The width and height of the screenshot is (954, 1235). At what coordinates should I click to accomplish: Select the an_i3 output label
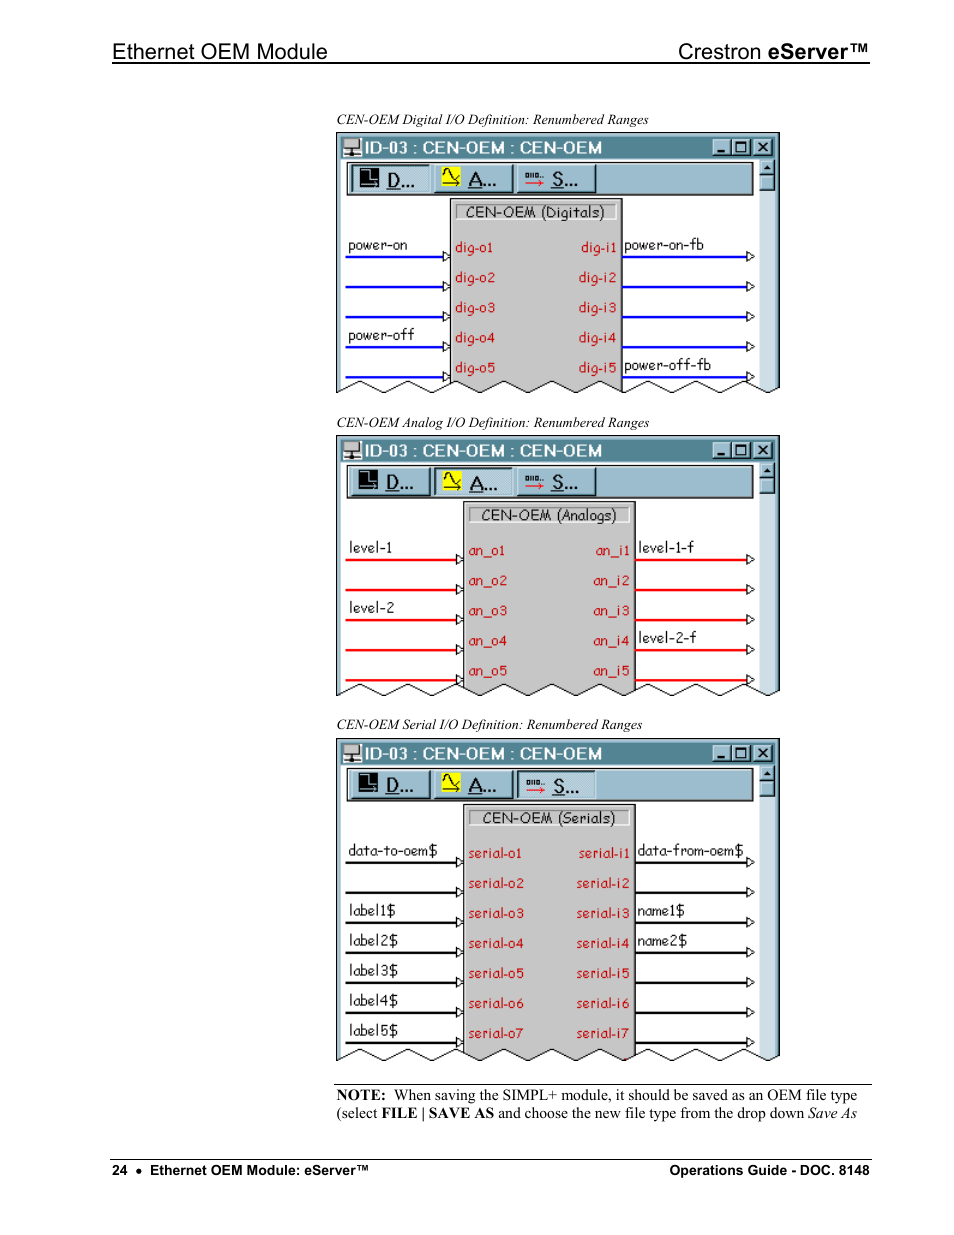click(x=611, y=611)
